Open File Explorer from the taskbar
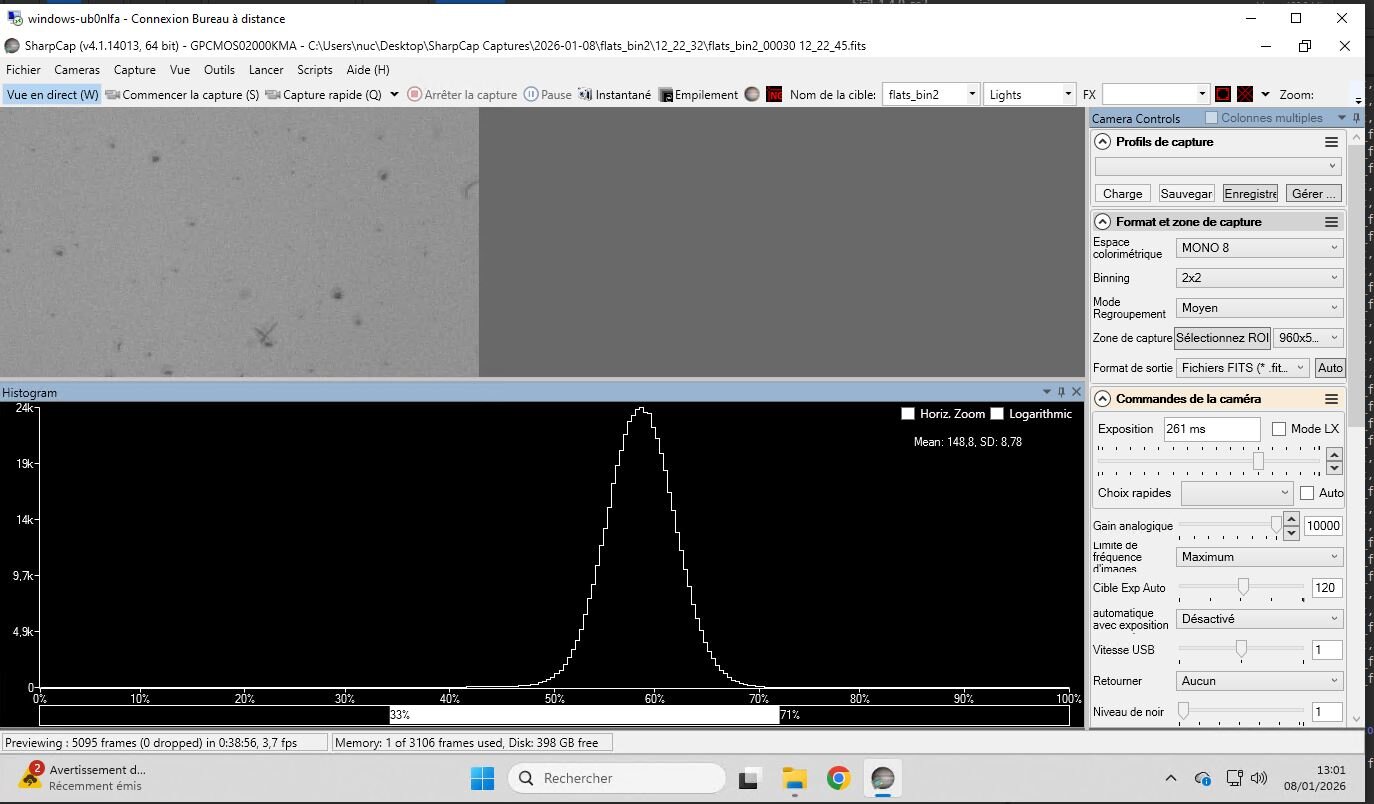Image resolution: width=1374 pixels, height=804 pixels. pos(794,778)
